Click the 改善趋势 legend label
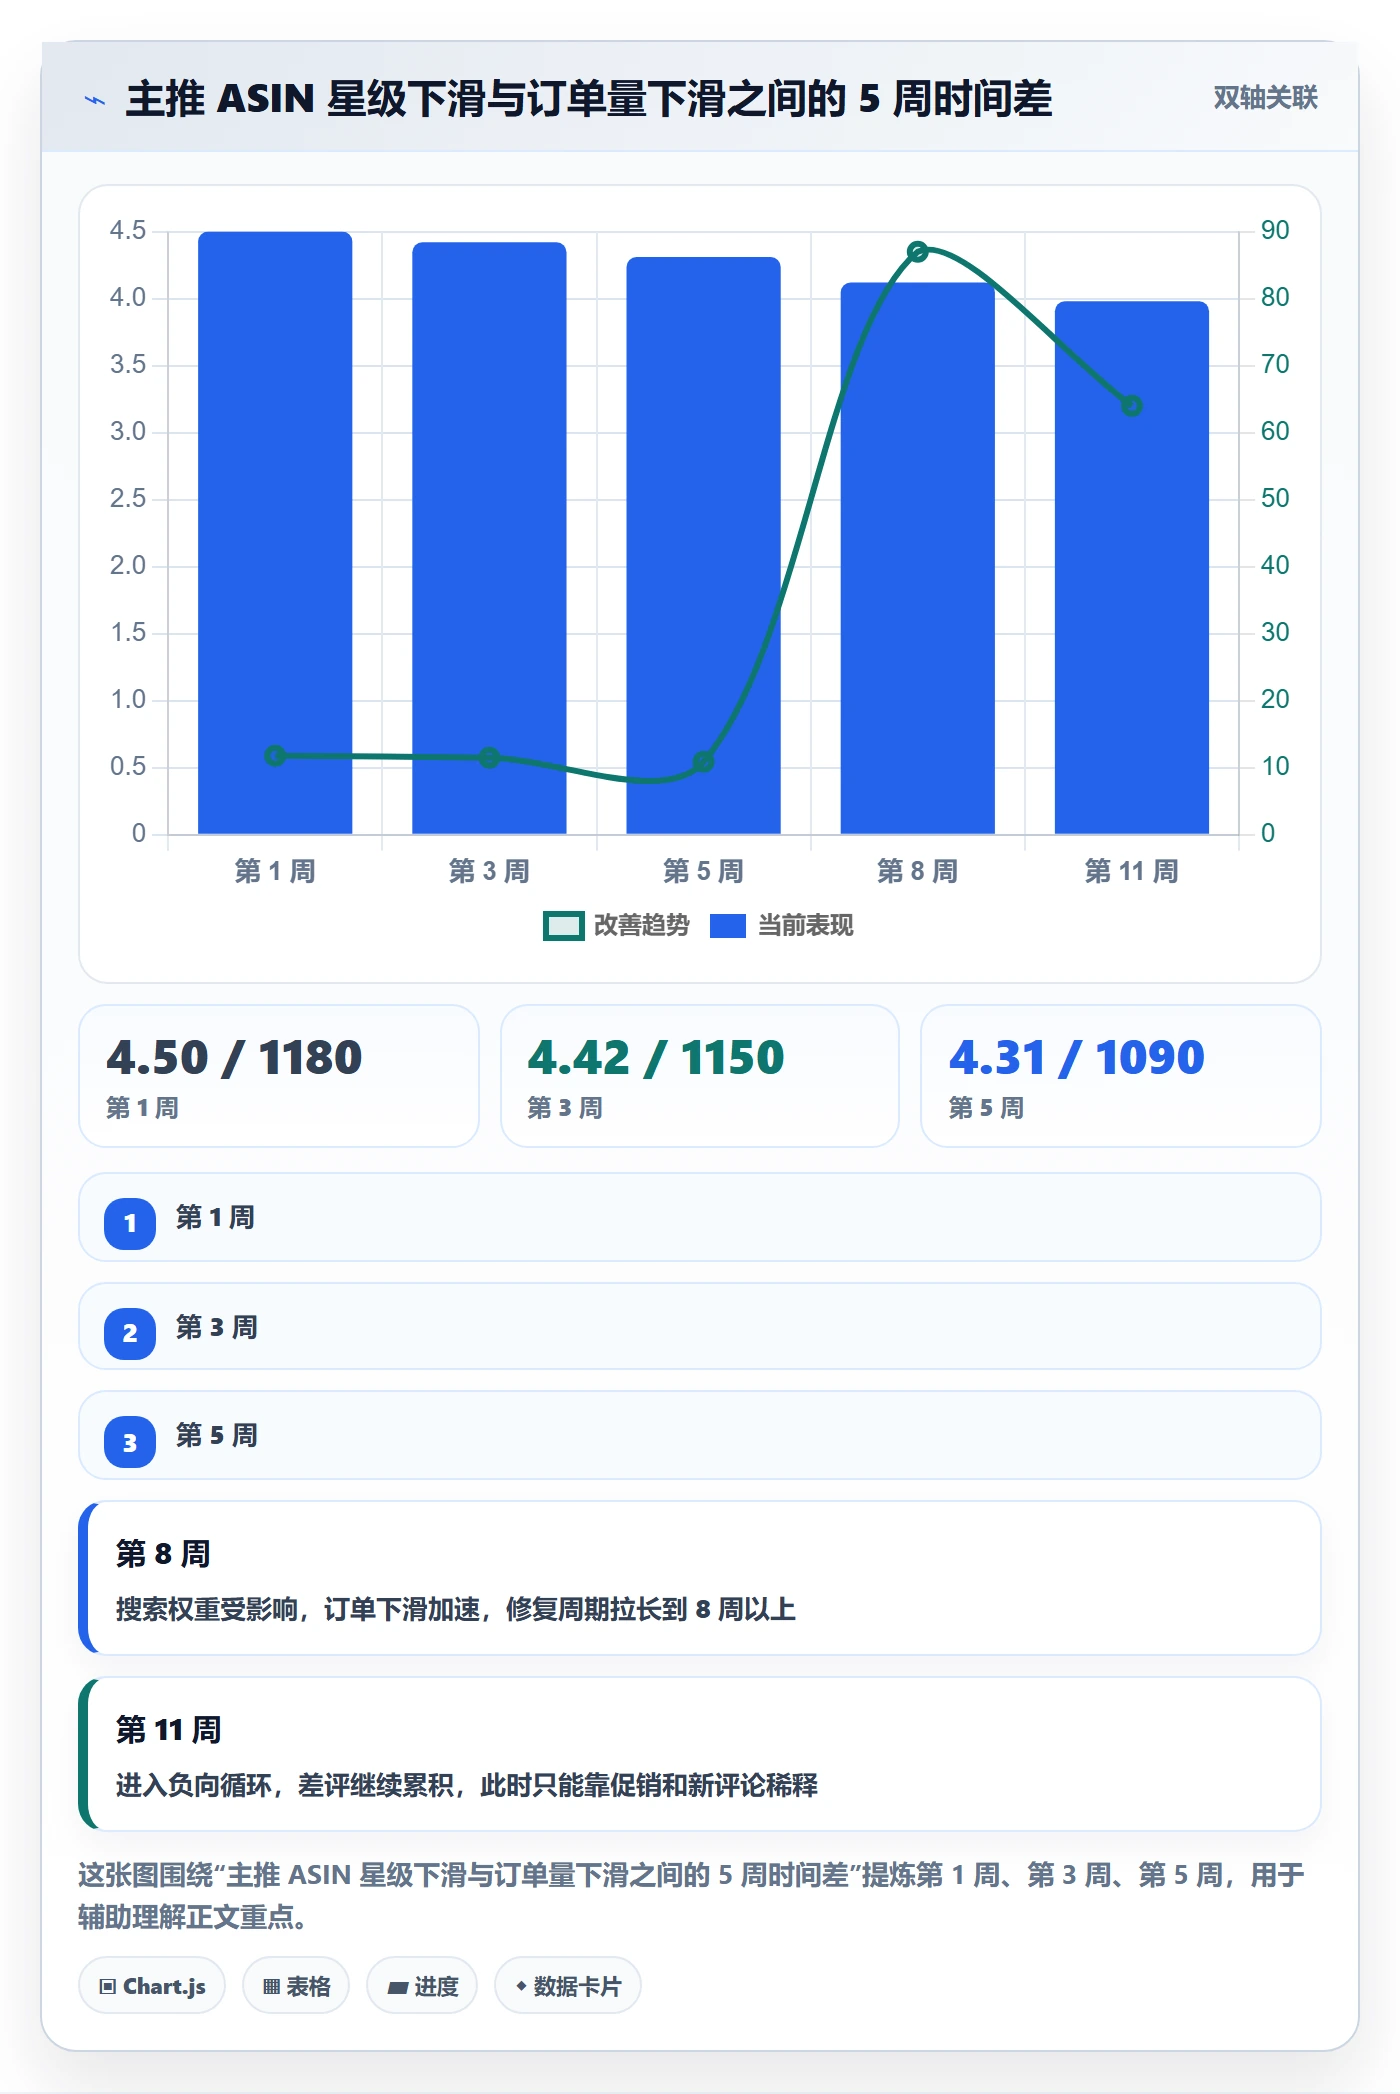Screen dimensions: 1400x2094 (x=642, y=926)
